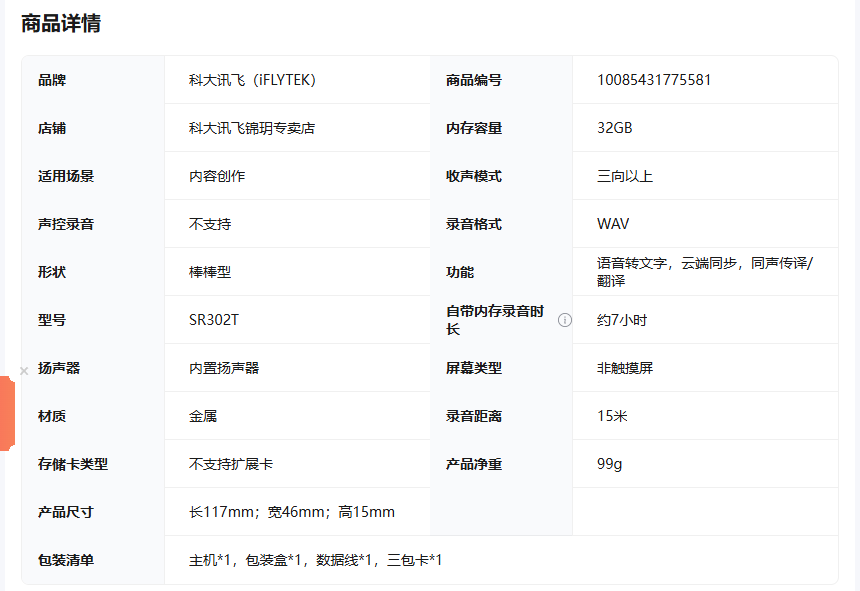Viewport: 860px width, 591px height.
Task: Open the orange floating side tab
Action: 7,413
